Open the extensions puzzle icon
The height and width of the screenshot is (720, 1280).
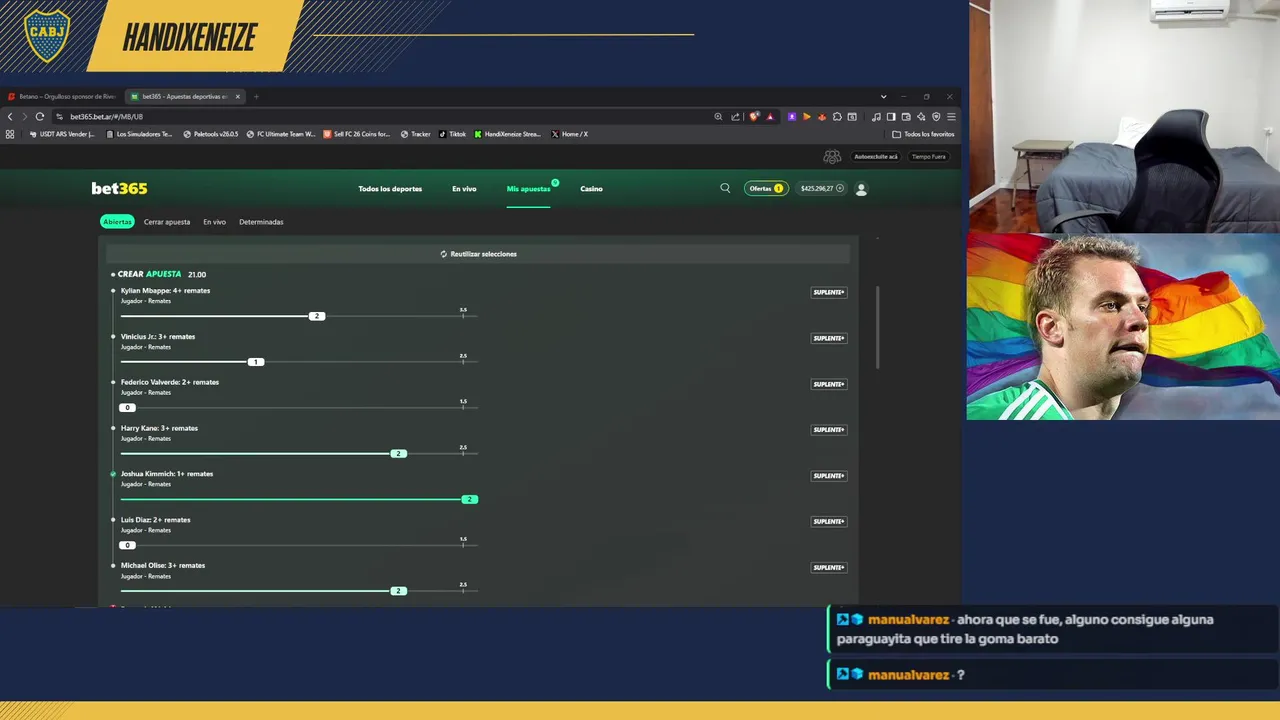[837, 116]
